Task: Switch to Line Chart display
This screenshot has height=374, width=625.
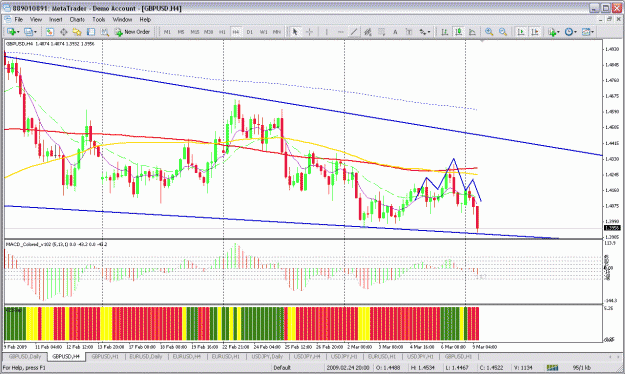Action: [472, 32]
